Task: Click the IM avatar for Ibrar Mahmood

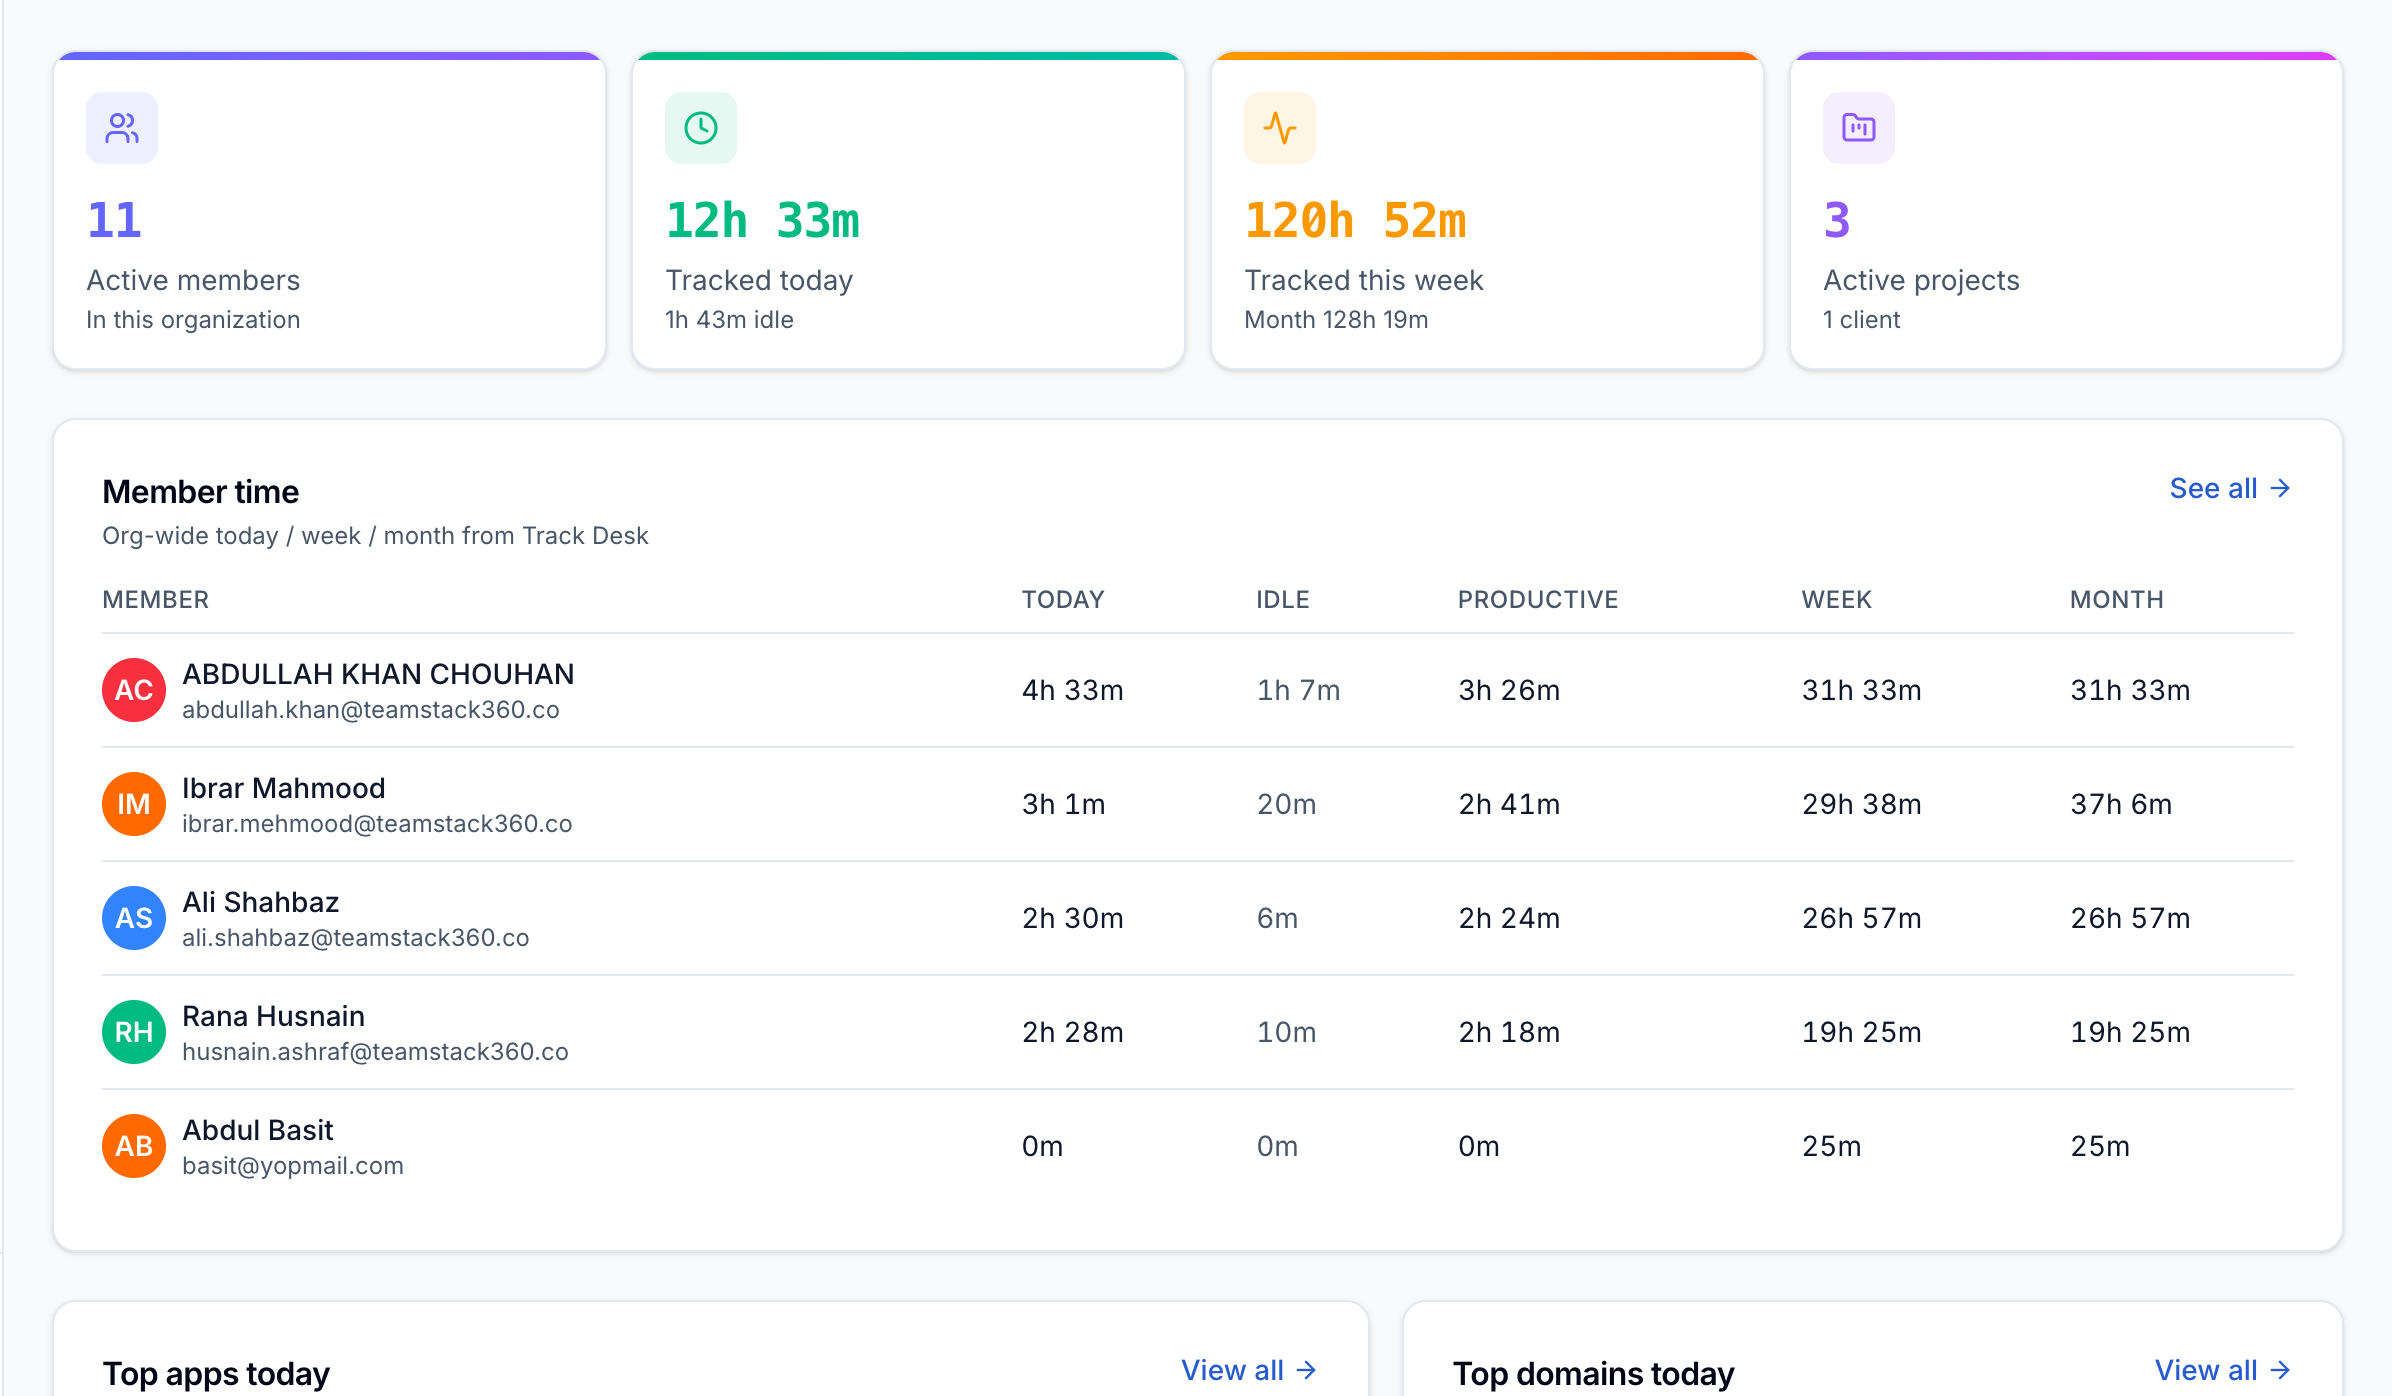Action: coord(134,804)
